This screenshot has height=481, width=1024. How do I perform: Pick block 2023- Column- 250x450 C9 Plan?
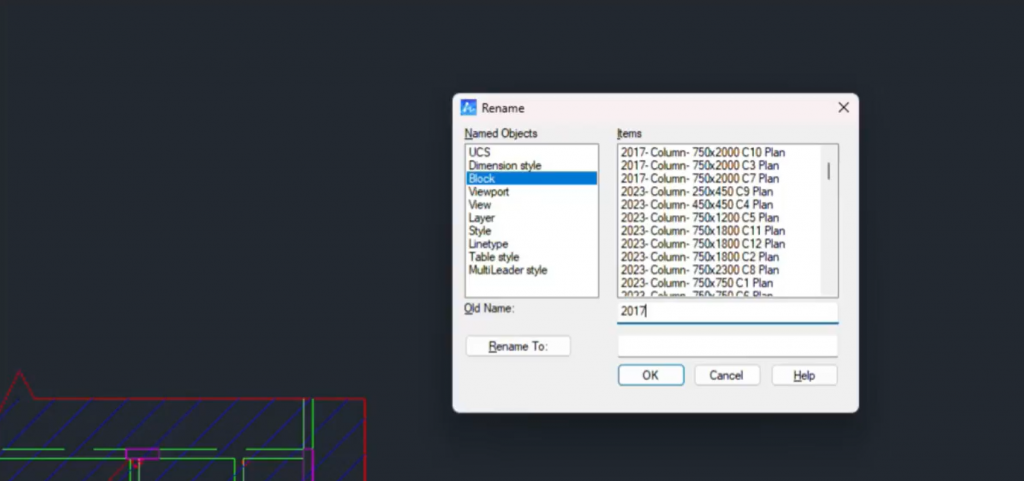(x=697, y=192)
